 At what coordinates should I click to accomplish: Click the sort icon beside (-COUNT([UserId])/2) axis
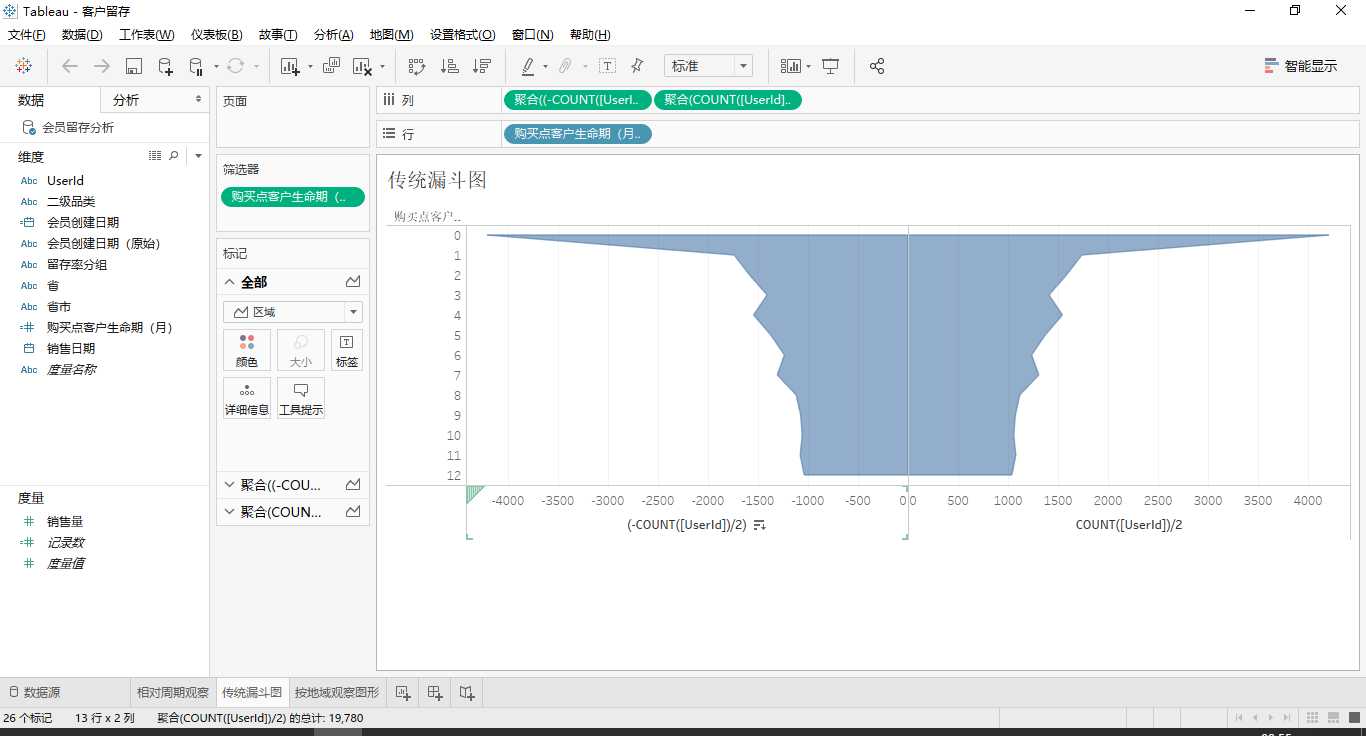[760, 525]
